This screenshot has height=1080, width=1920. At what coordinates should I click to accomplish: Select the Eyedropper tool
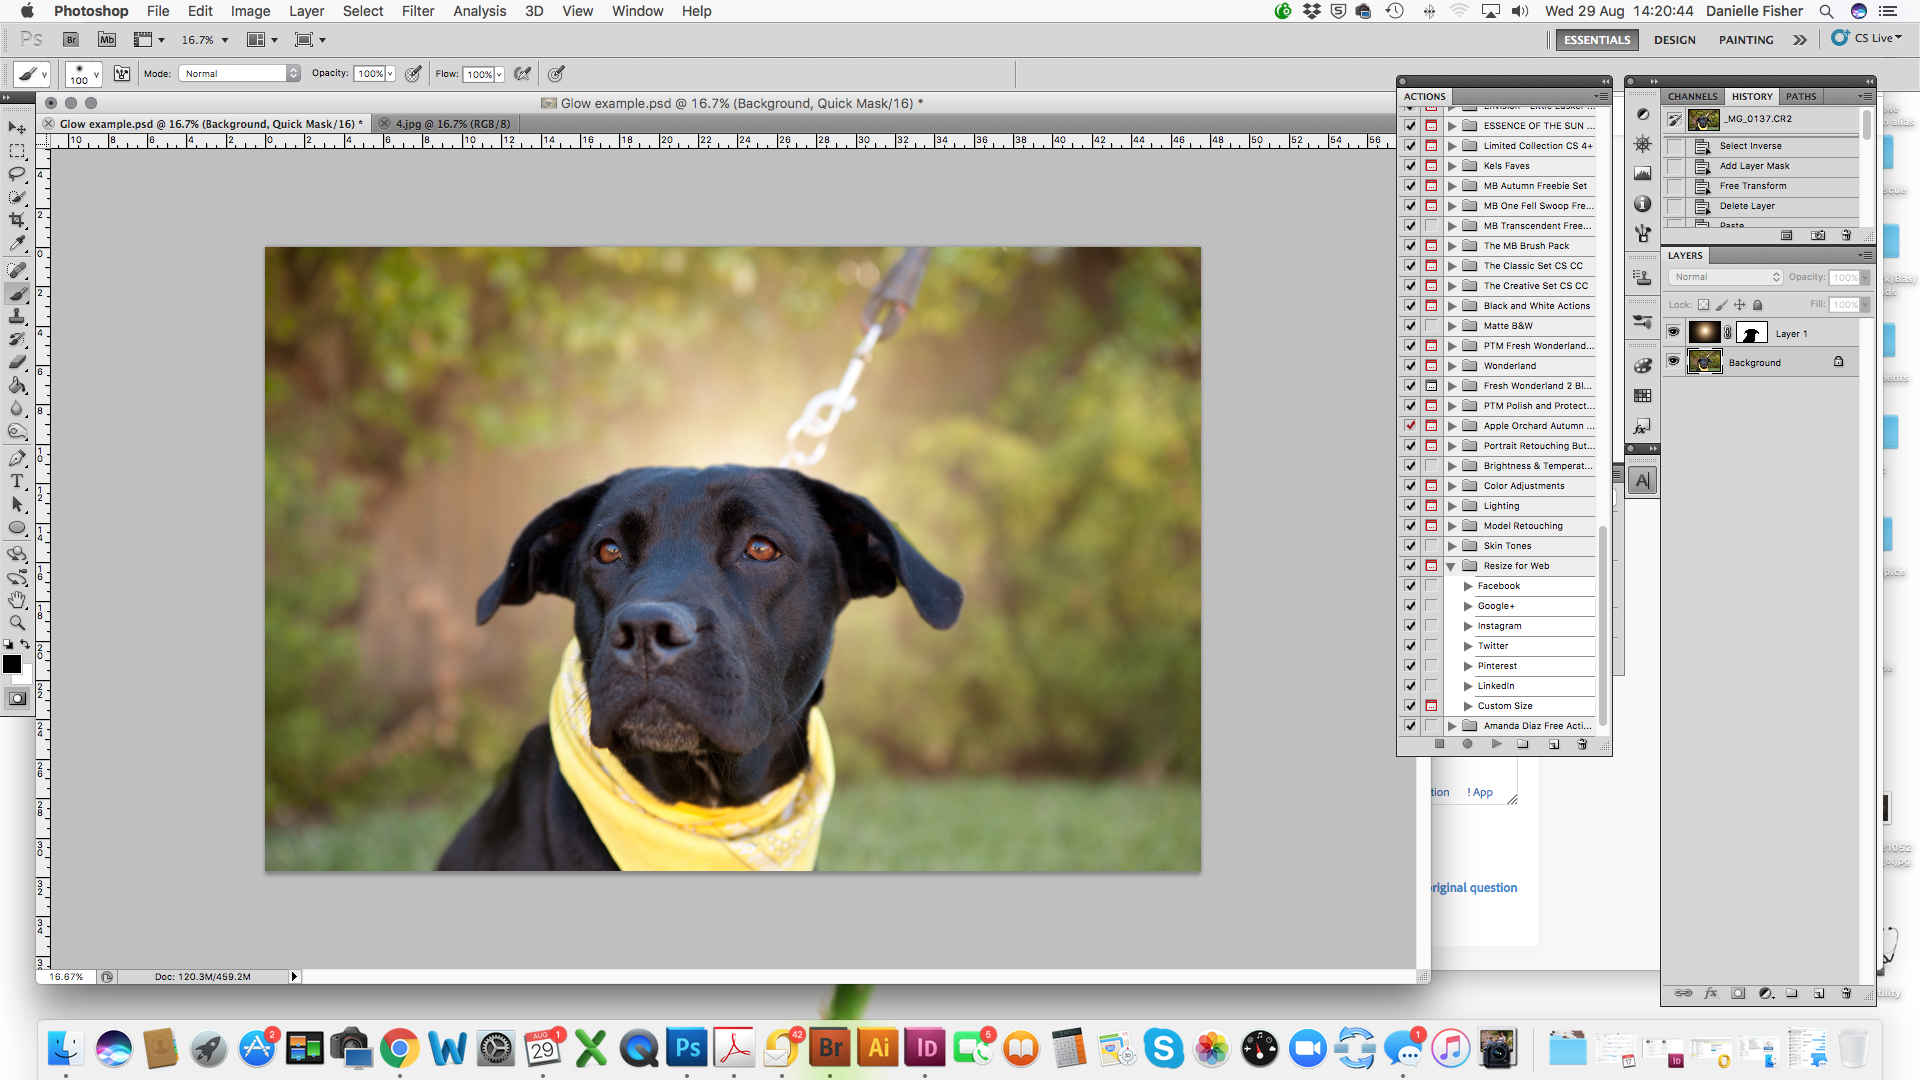pos(17,243)
